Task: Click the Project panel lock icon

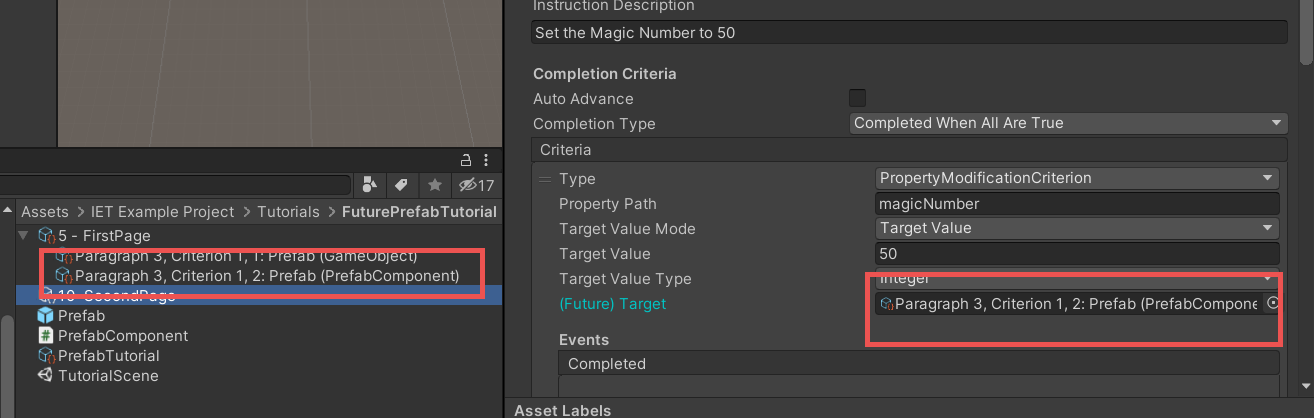Action: tap(465, 160)
